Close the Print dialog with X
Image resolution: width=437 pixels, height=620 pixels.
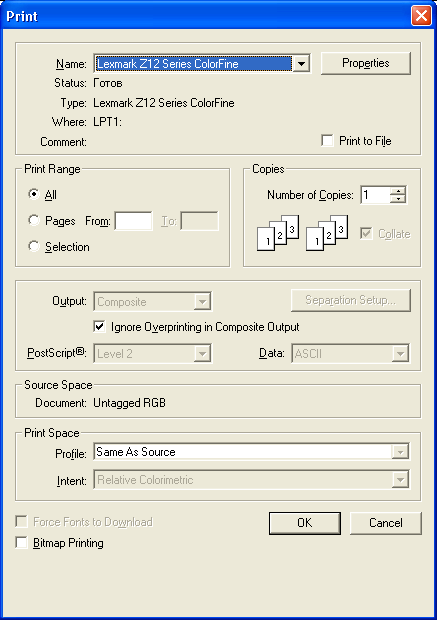tap(421, 16)
